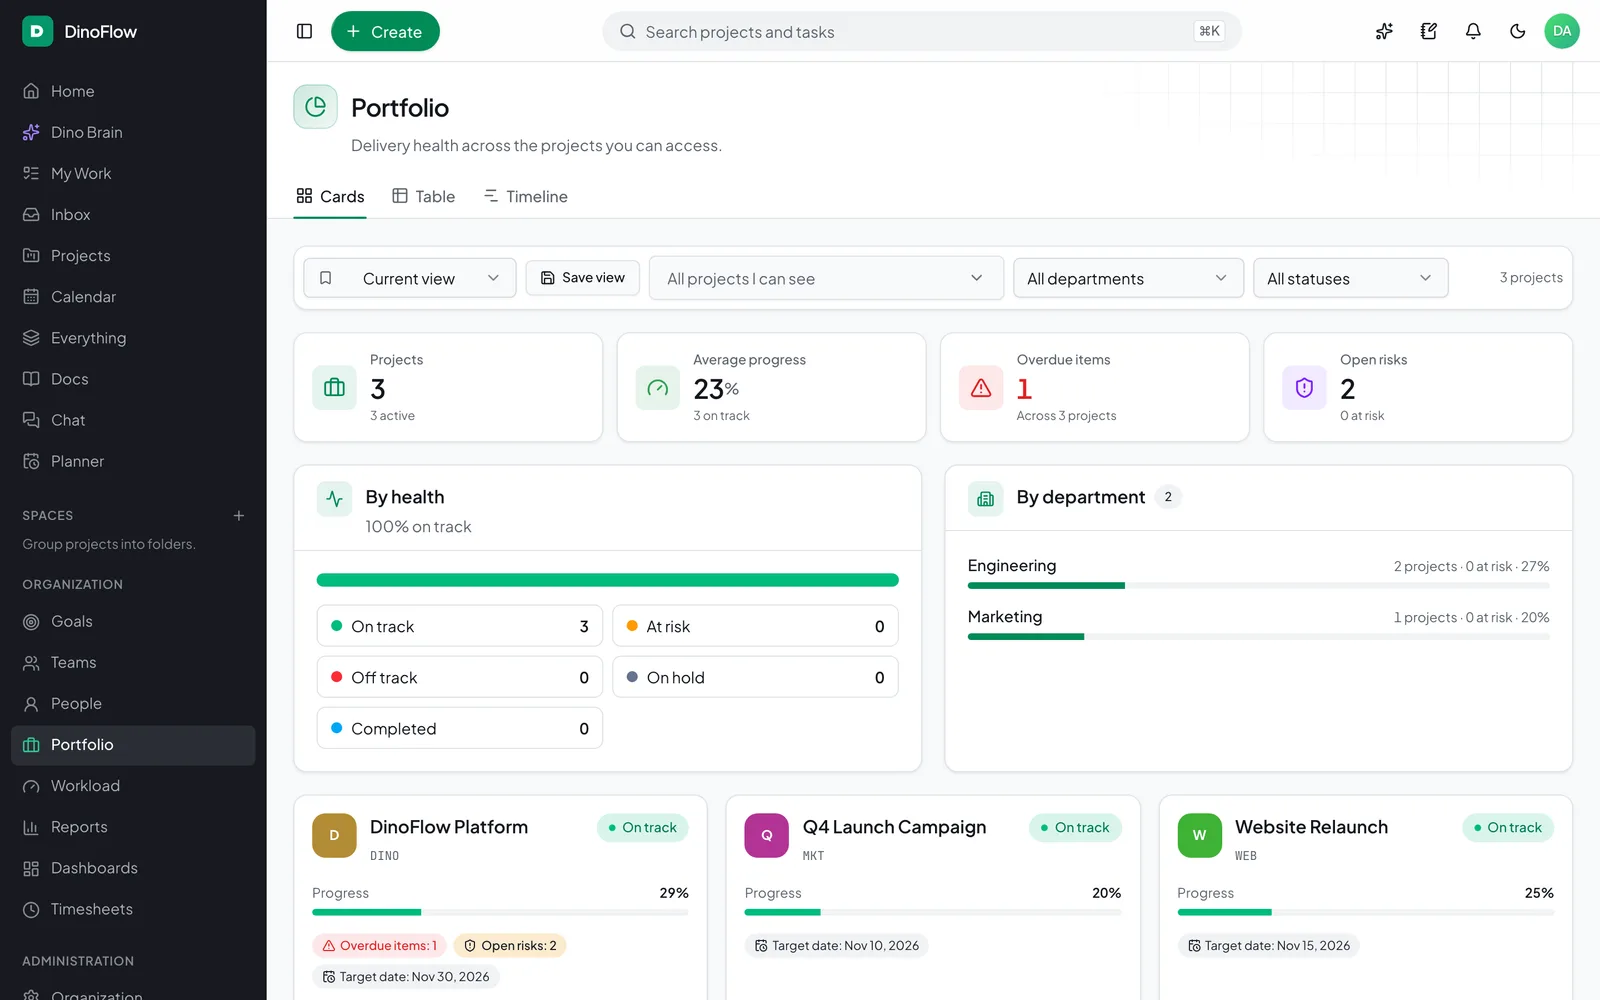The height and width of the screenshot is (1000, 1600).
Task: Click the Projects briefcase stat icon
Action: 334,388
